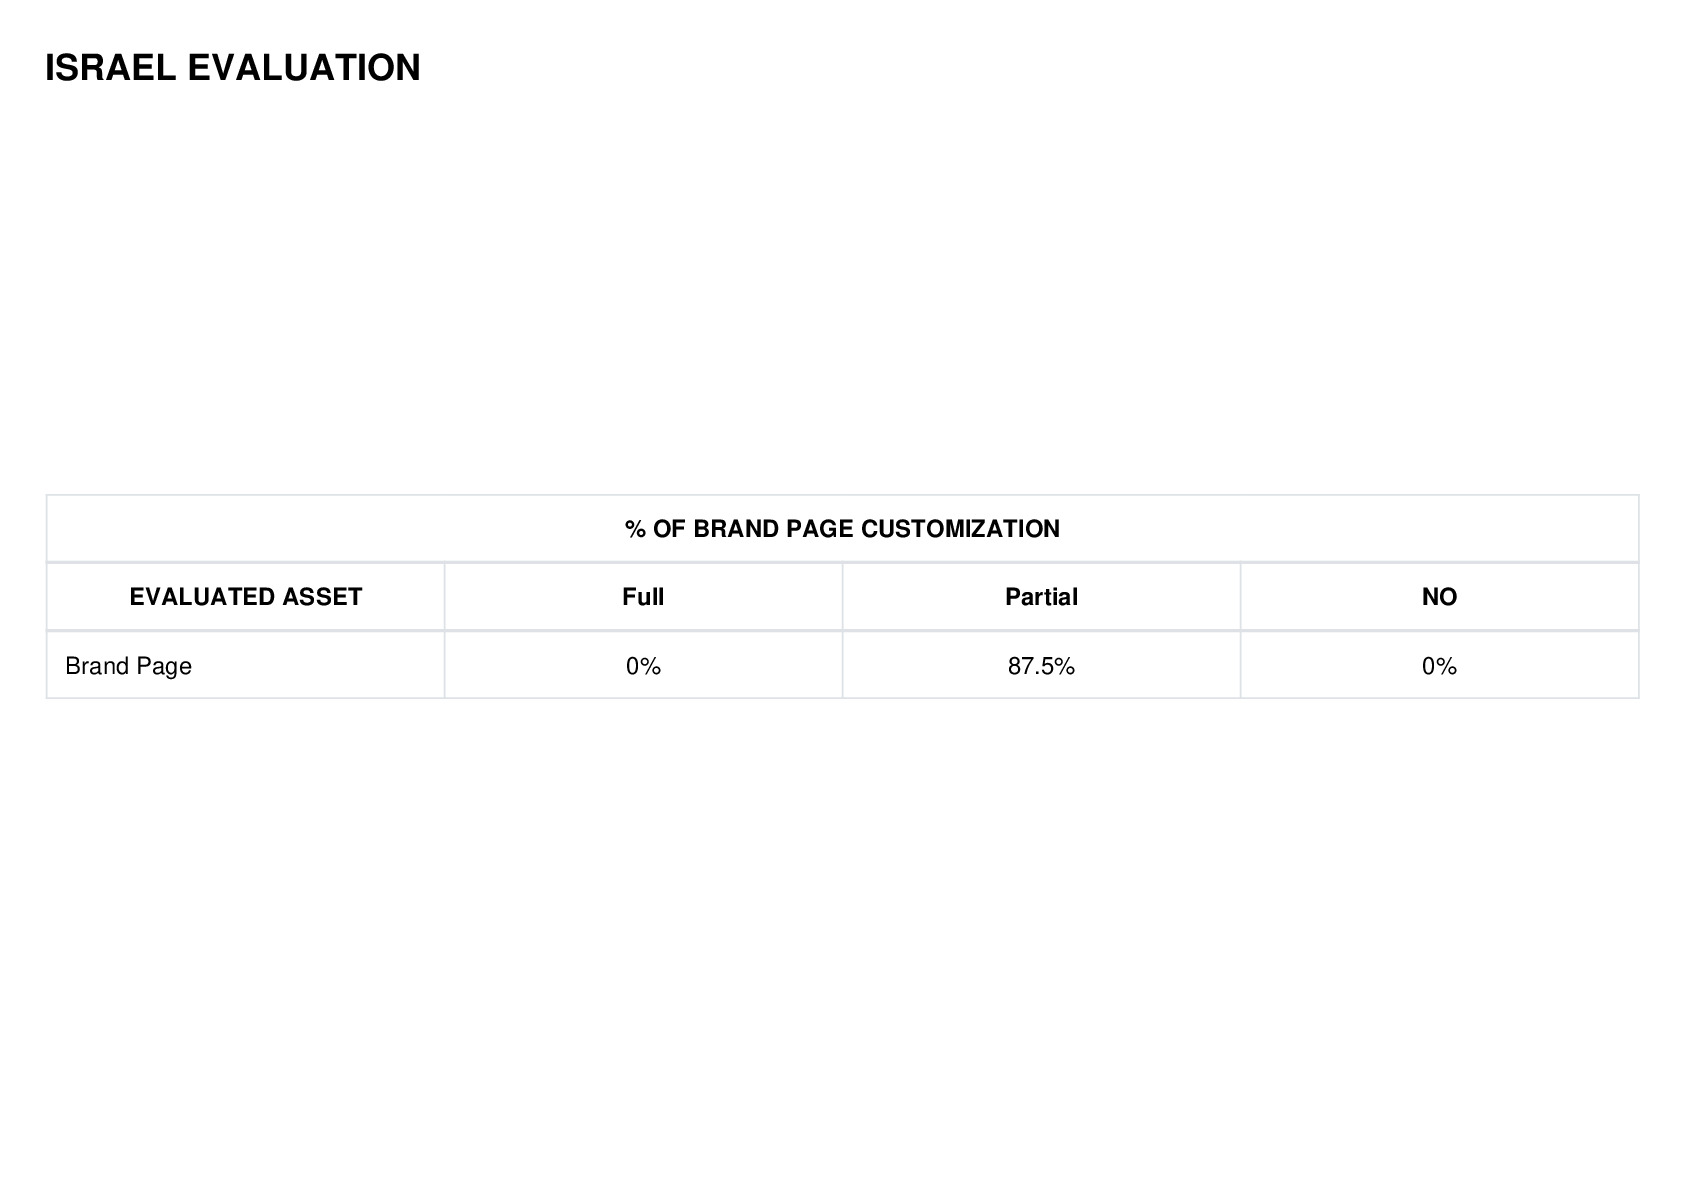Select the Full column header
This screenshot has height=1191, width=1684.
[643, 597]
